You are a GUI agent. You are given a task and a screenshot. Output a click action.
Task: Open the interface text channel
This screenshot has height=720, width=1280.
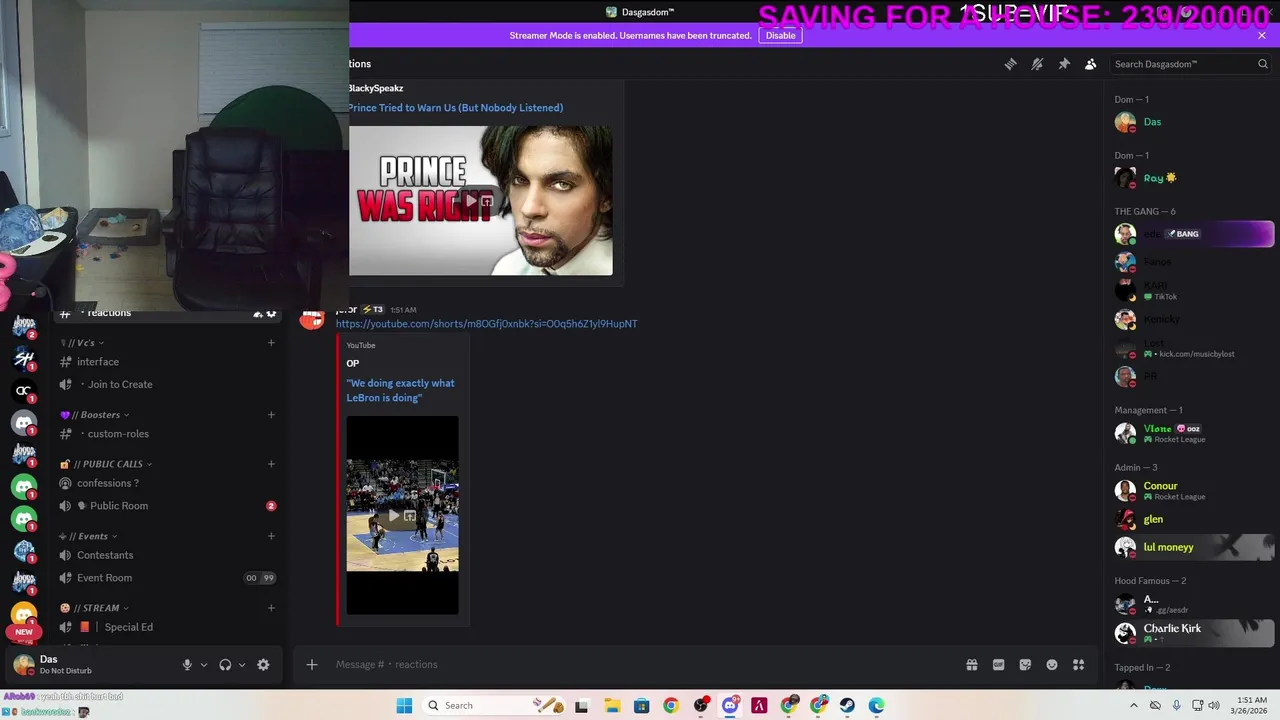[x=168, y=362]
